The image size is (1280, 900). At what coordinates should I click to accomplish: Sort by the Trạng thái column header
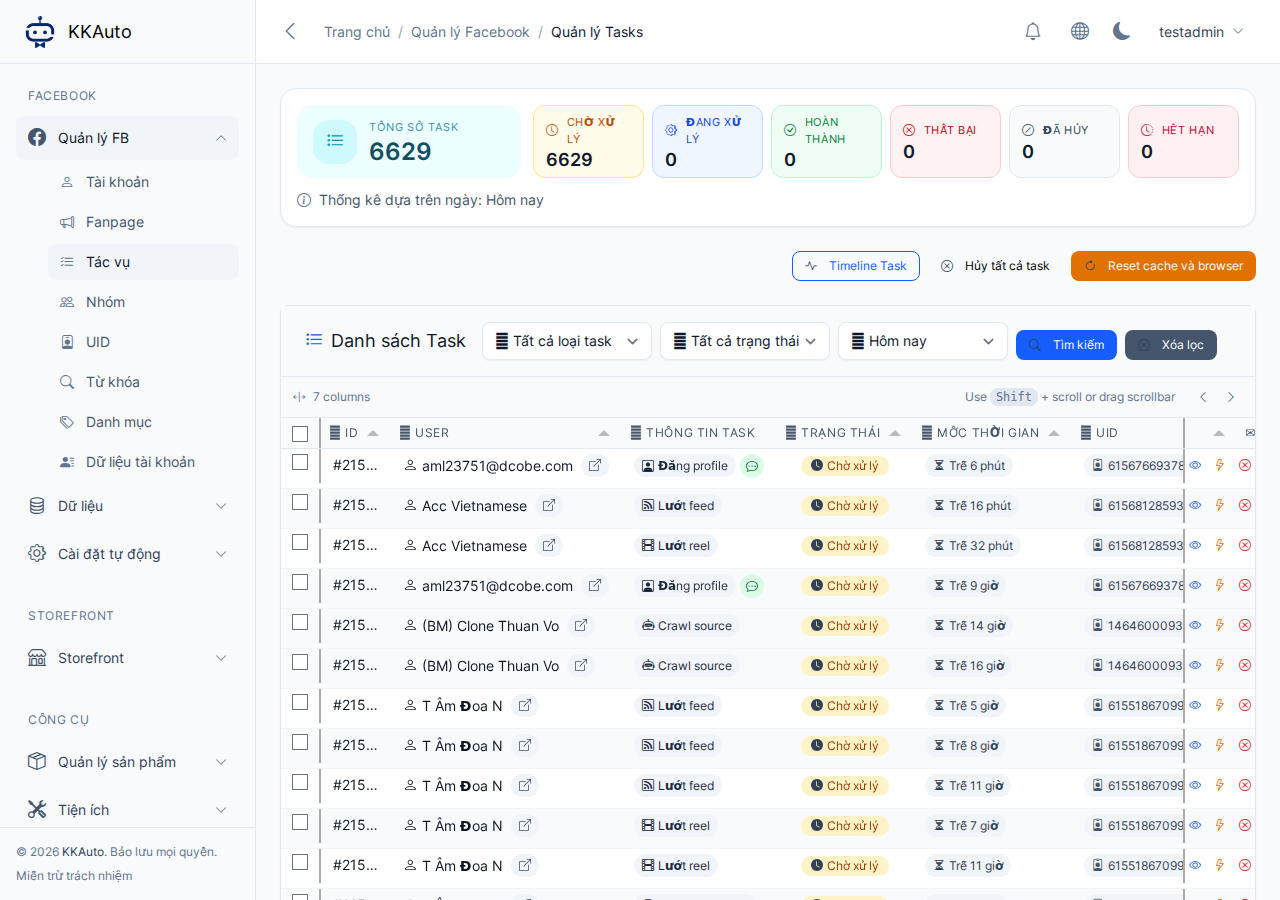coord(841,433)
